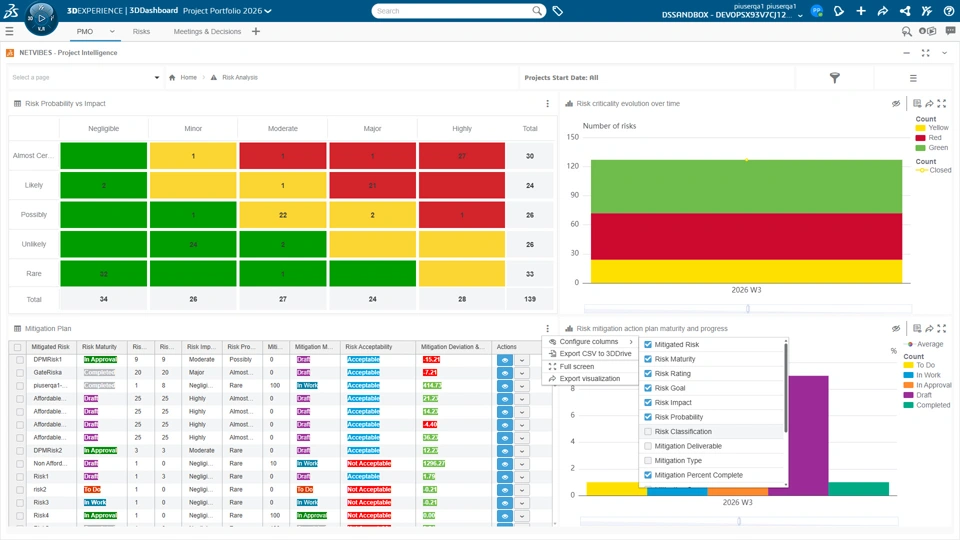The width and height of the screenshot is (960, 540).
Task: Open actions dropdown for GateRiska row
Action: 522,373
